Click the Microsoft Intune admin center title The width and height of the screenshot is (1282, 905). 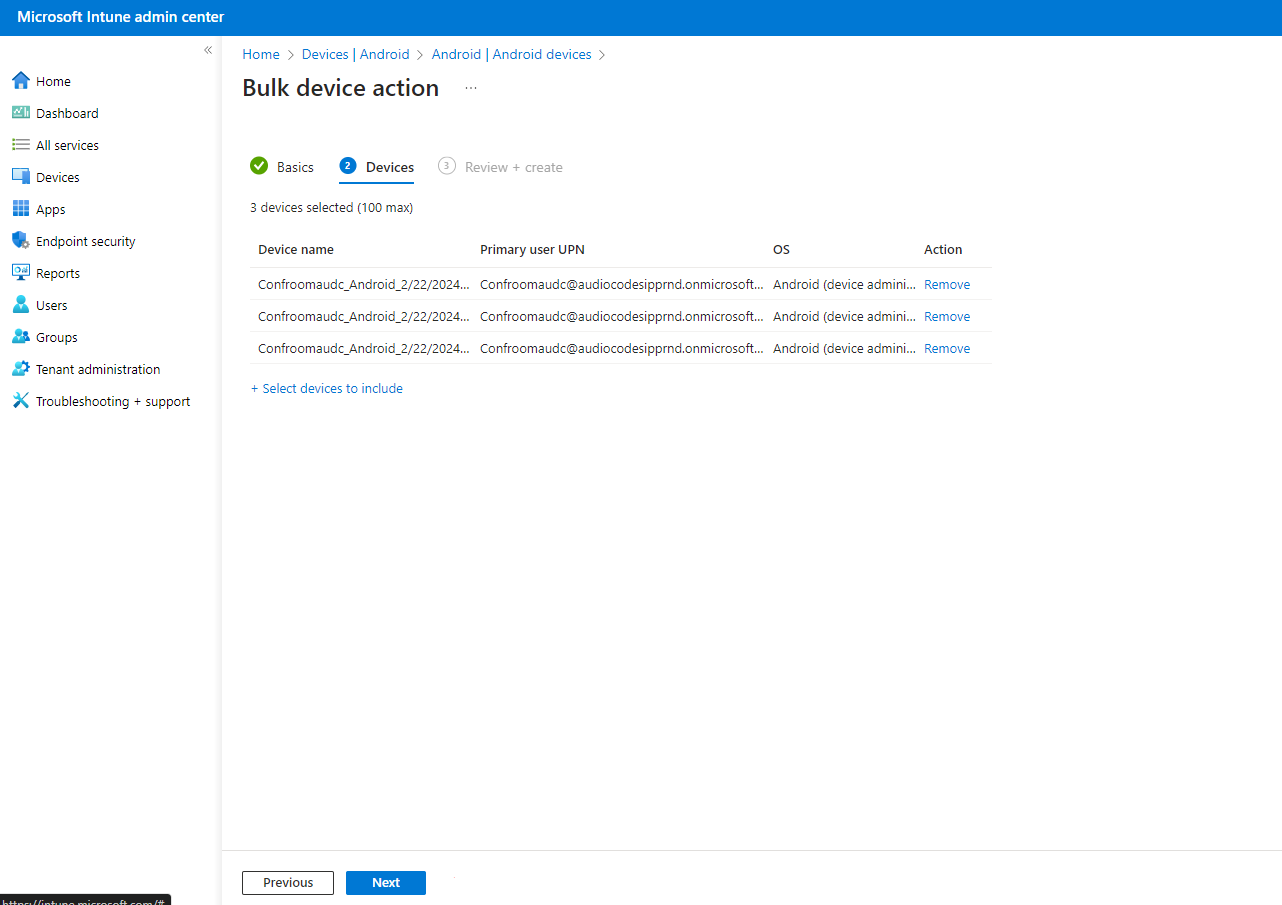tap(120, 17)
